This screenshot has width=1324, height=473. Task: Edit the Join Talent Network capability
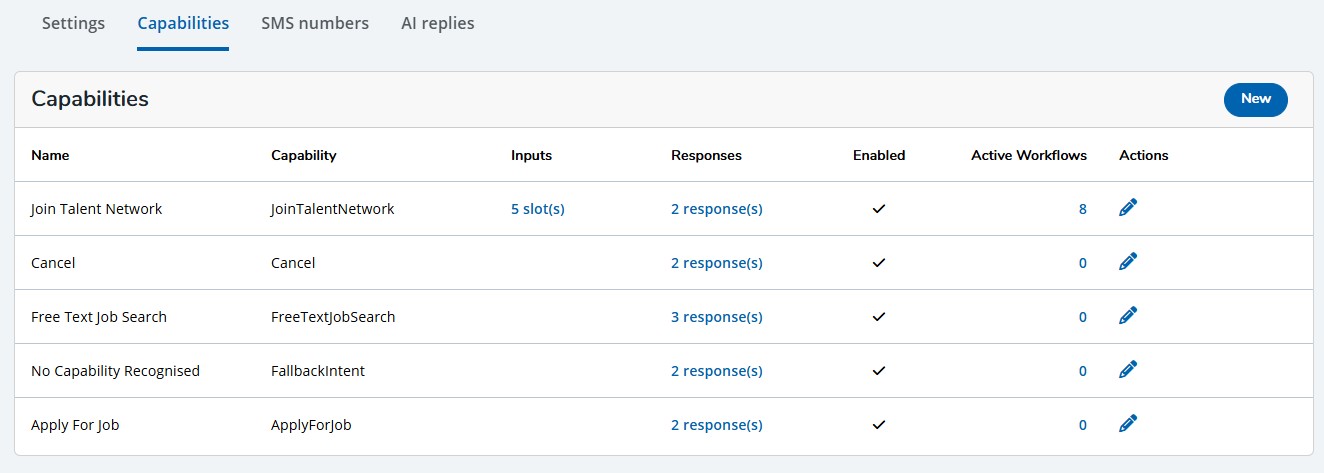[x=1128, y=208]
